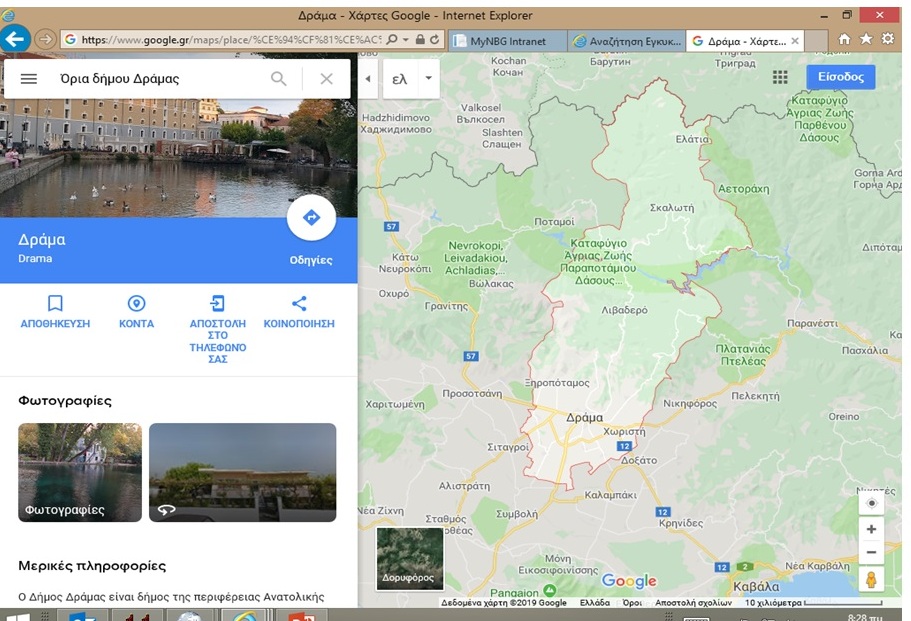Click the Είσοδος sign-in button
Screen dimensions: 911x621
[x=841, y=77]
